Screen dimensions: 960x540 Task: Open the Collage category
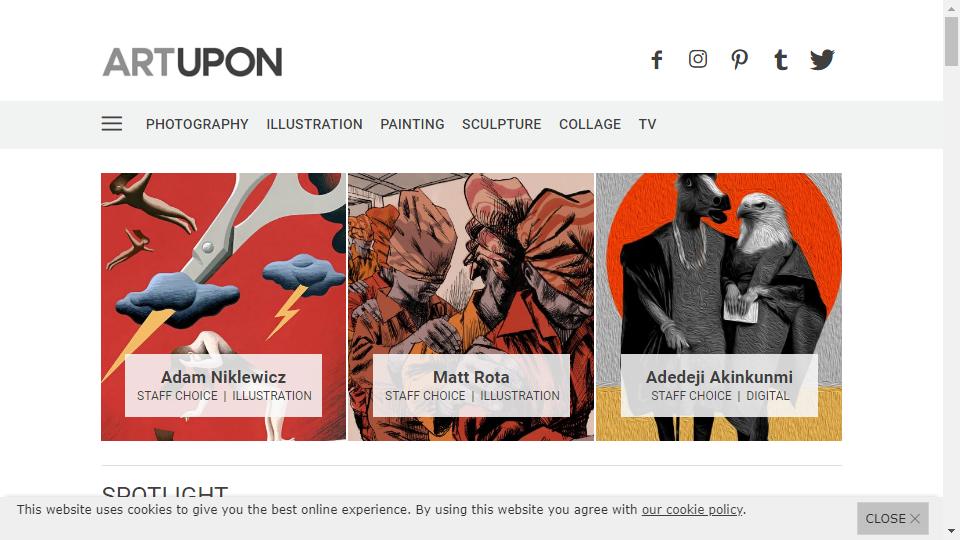coord(590,124)
